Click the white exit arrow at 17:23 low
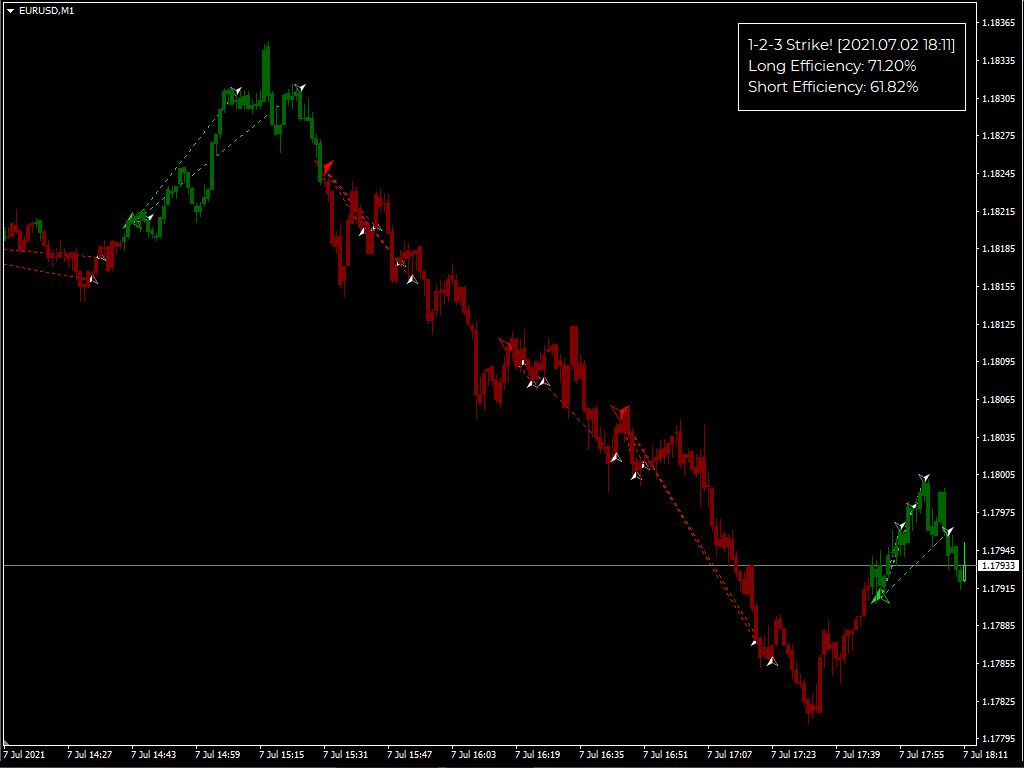The height and width of the screenshot is (768, 1024). (772, 661)
